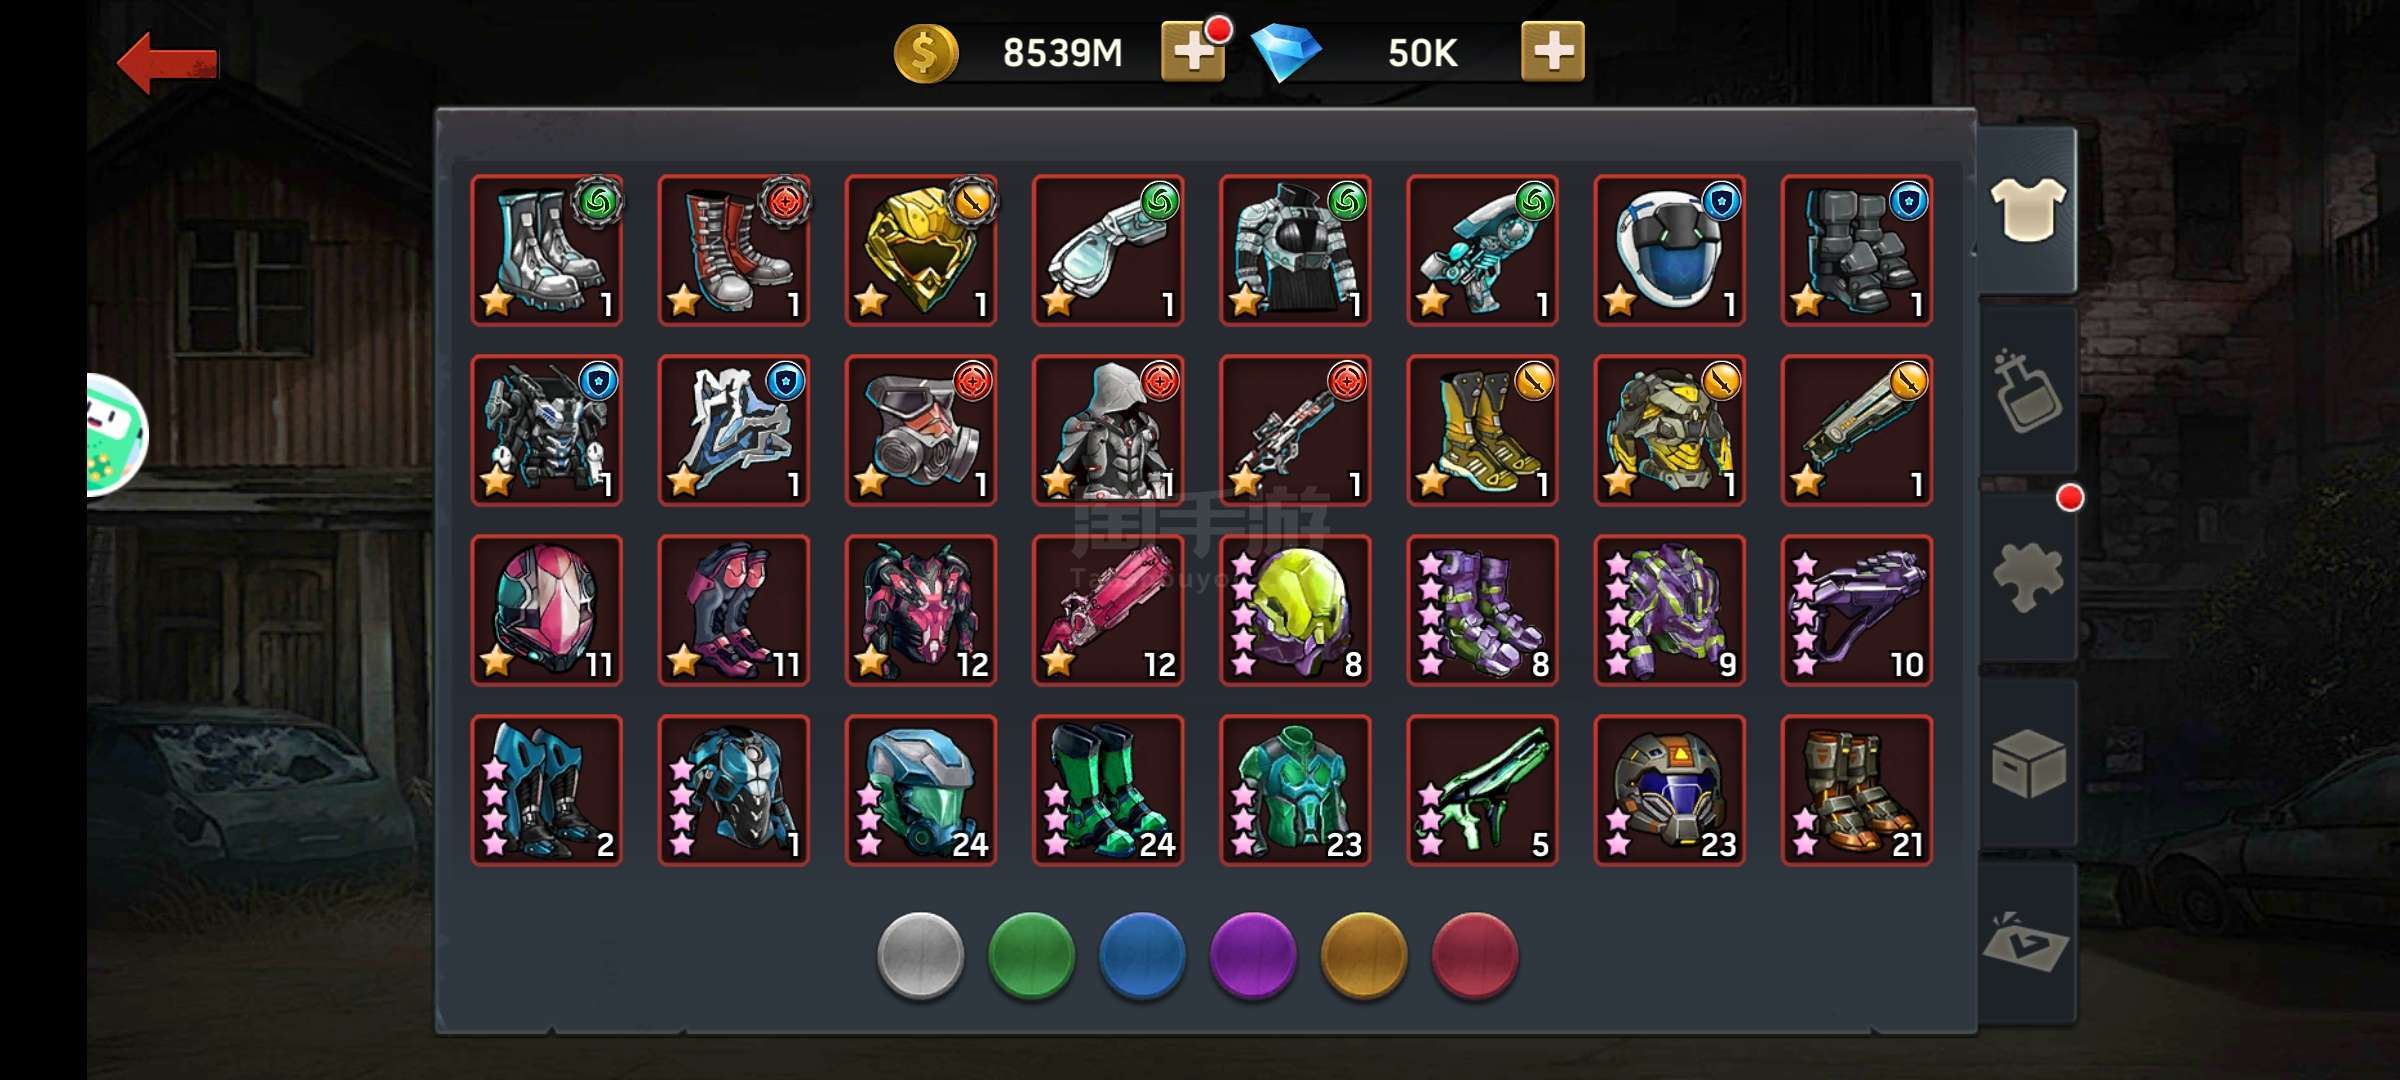Open the puzzle piece fragments tab

coord(2027,577)
